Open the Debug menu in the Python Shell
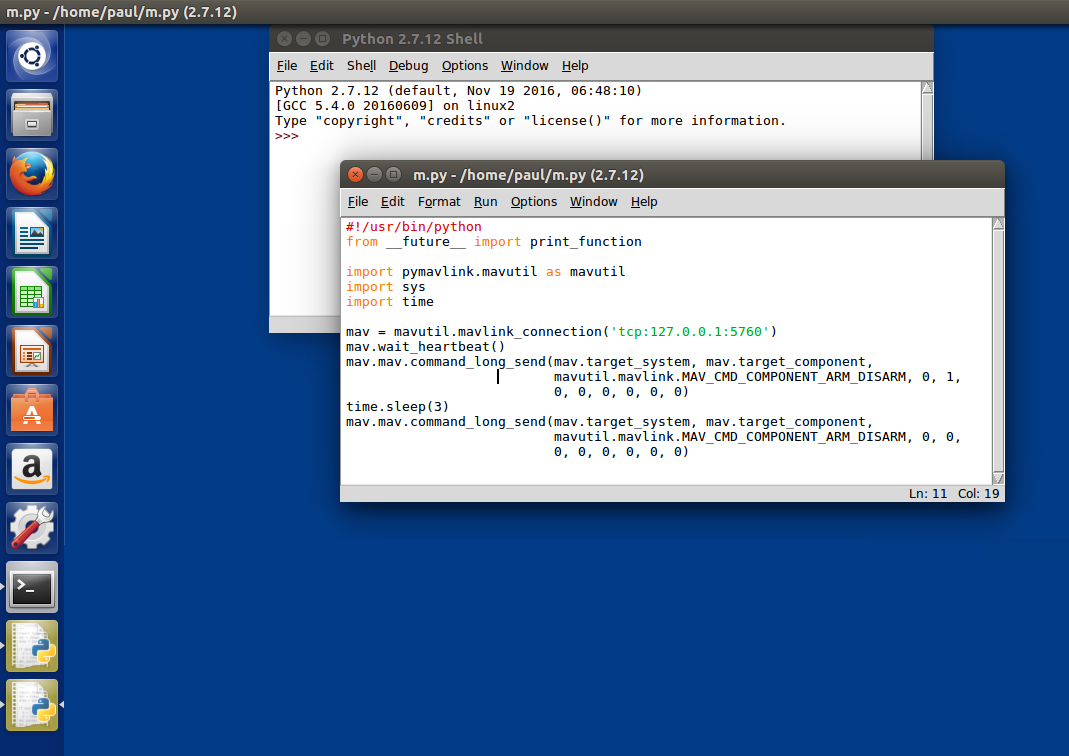This screenshot has height=756, width=1069. 408,65
